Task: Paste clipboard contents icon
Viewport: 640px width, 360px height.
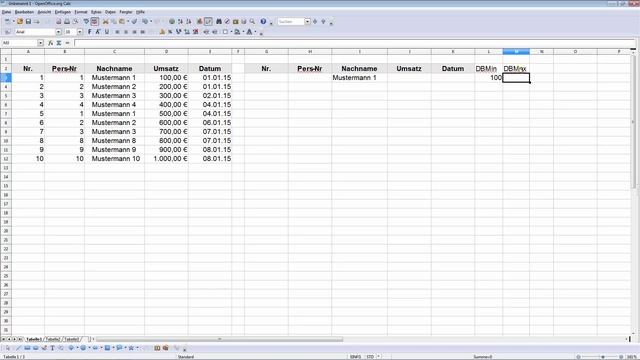Action: tap(122, 21)
